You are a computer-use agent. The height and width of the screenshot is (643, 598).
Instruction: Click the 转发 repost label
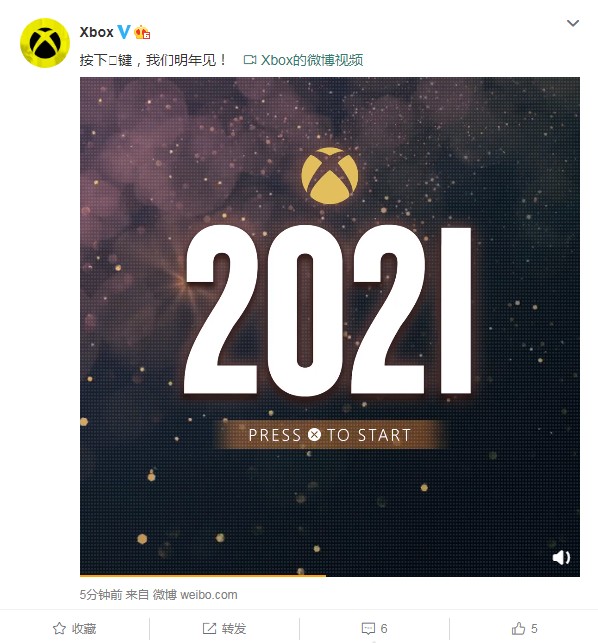(234, 629)
